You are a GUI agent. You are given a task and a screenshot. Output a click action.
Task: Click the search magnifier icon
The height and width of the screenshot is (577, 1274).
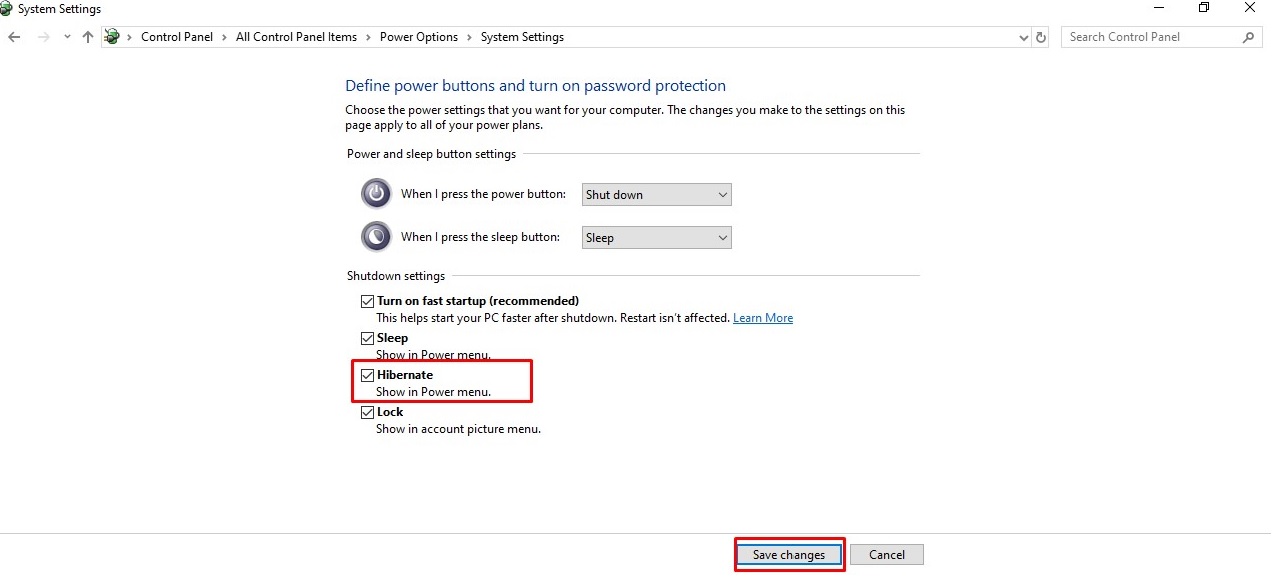coord(1248,36)
